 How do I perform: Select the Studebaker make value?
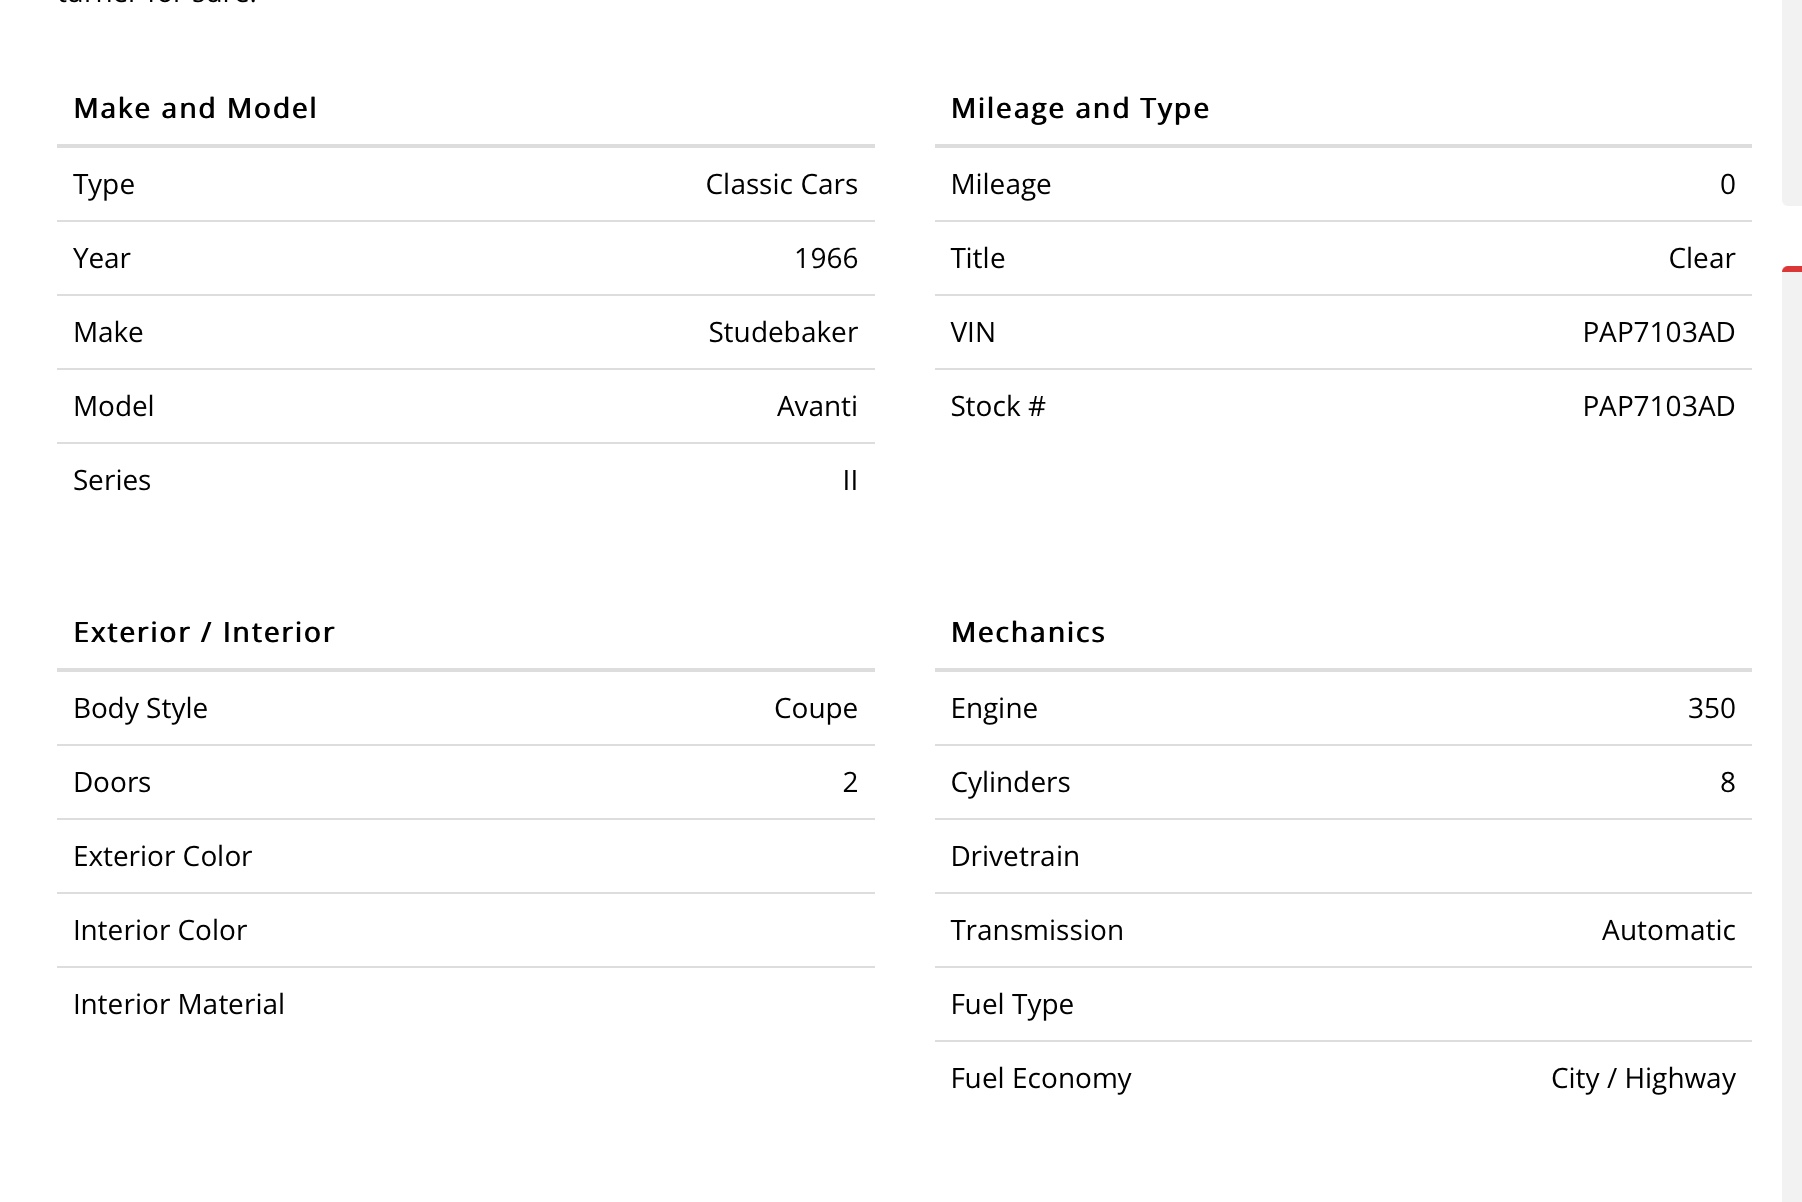click(x=783, y=332)
